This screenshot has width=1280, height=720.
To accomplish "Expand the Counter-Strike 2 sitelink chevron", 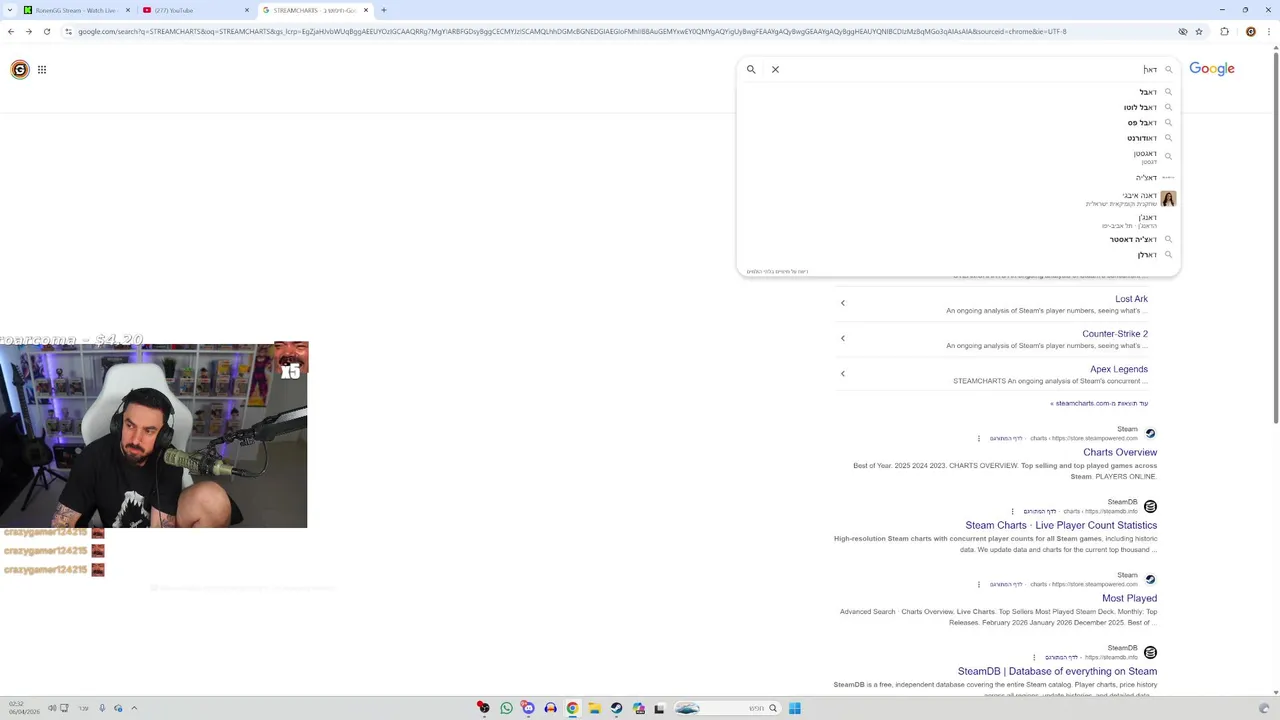I will pyautogui.click(x=842, y=338).
